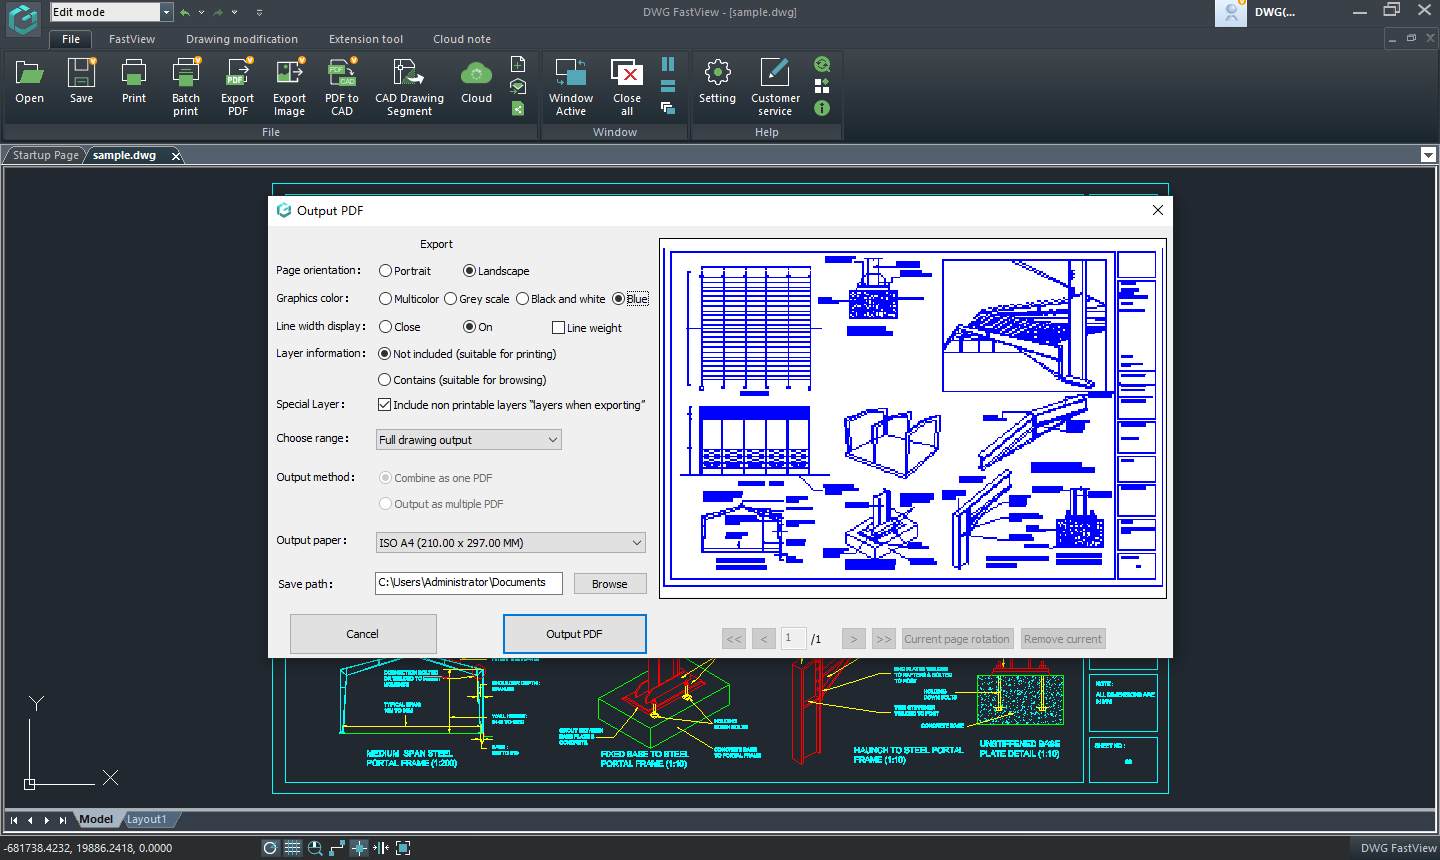
Task: Switch to Drawing modification tab
Action: click(242, 39)
